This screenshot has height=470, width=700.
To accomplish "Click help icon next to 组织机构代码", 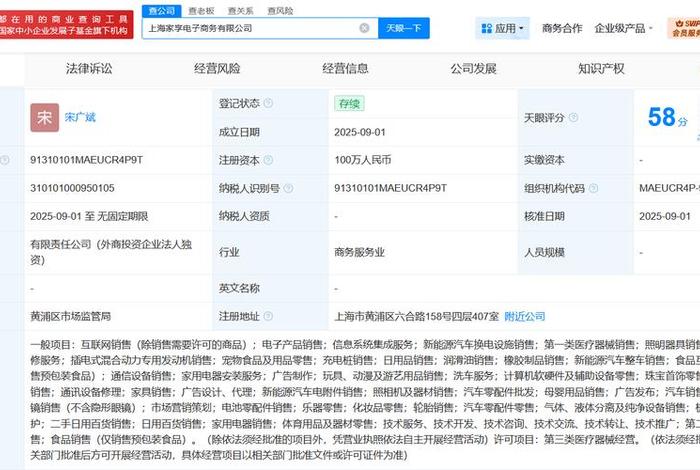I will 593,188.
